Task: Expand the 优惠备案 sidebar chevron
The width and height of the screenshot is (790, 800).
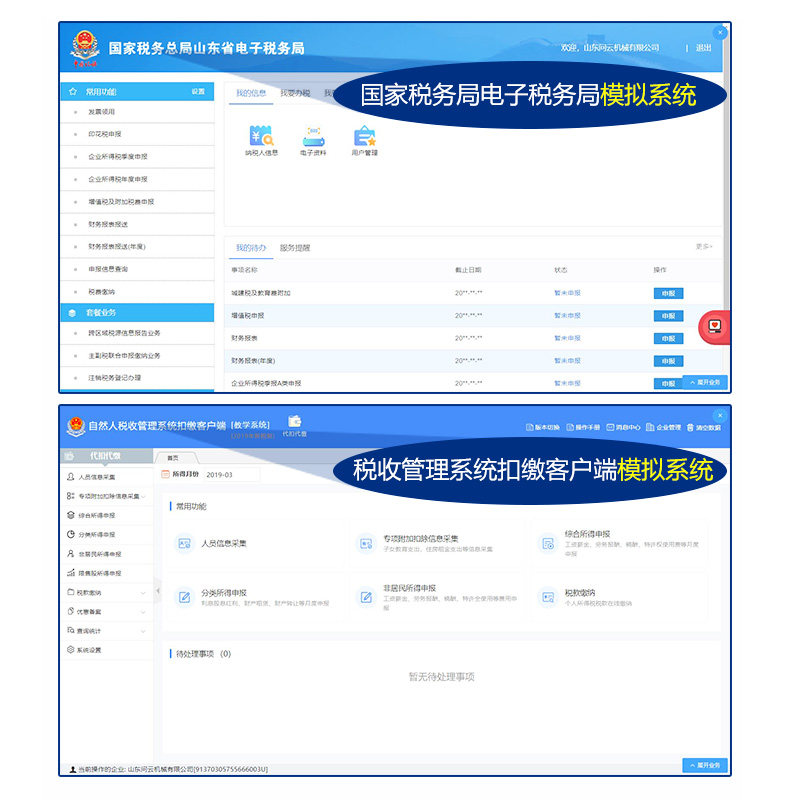Action: 143,612
